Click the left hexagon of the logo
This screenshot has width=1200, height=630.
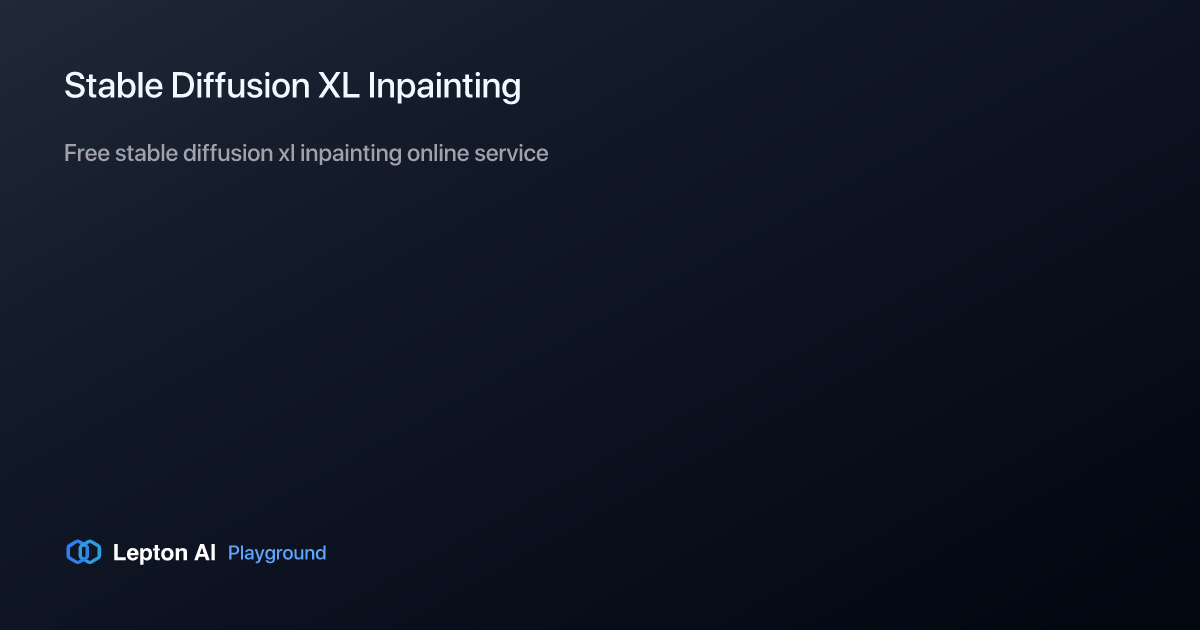tap(77, 552)
